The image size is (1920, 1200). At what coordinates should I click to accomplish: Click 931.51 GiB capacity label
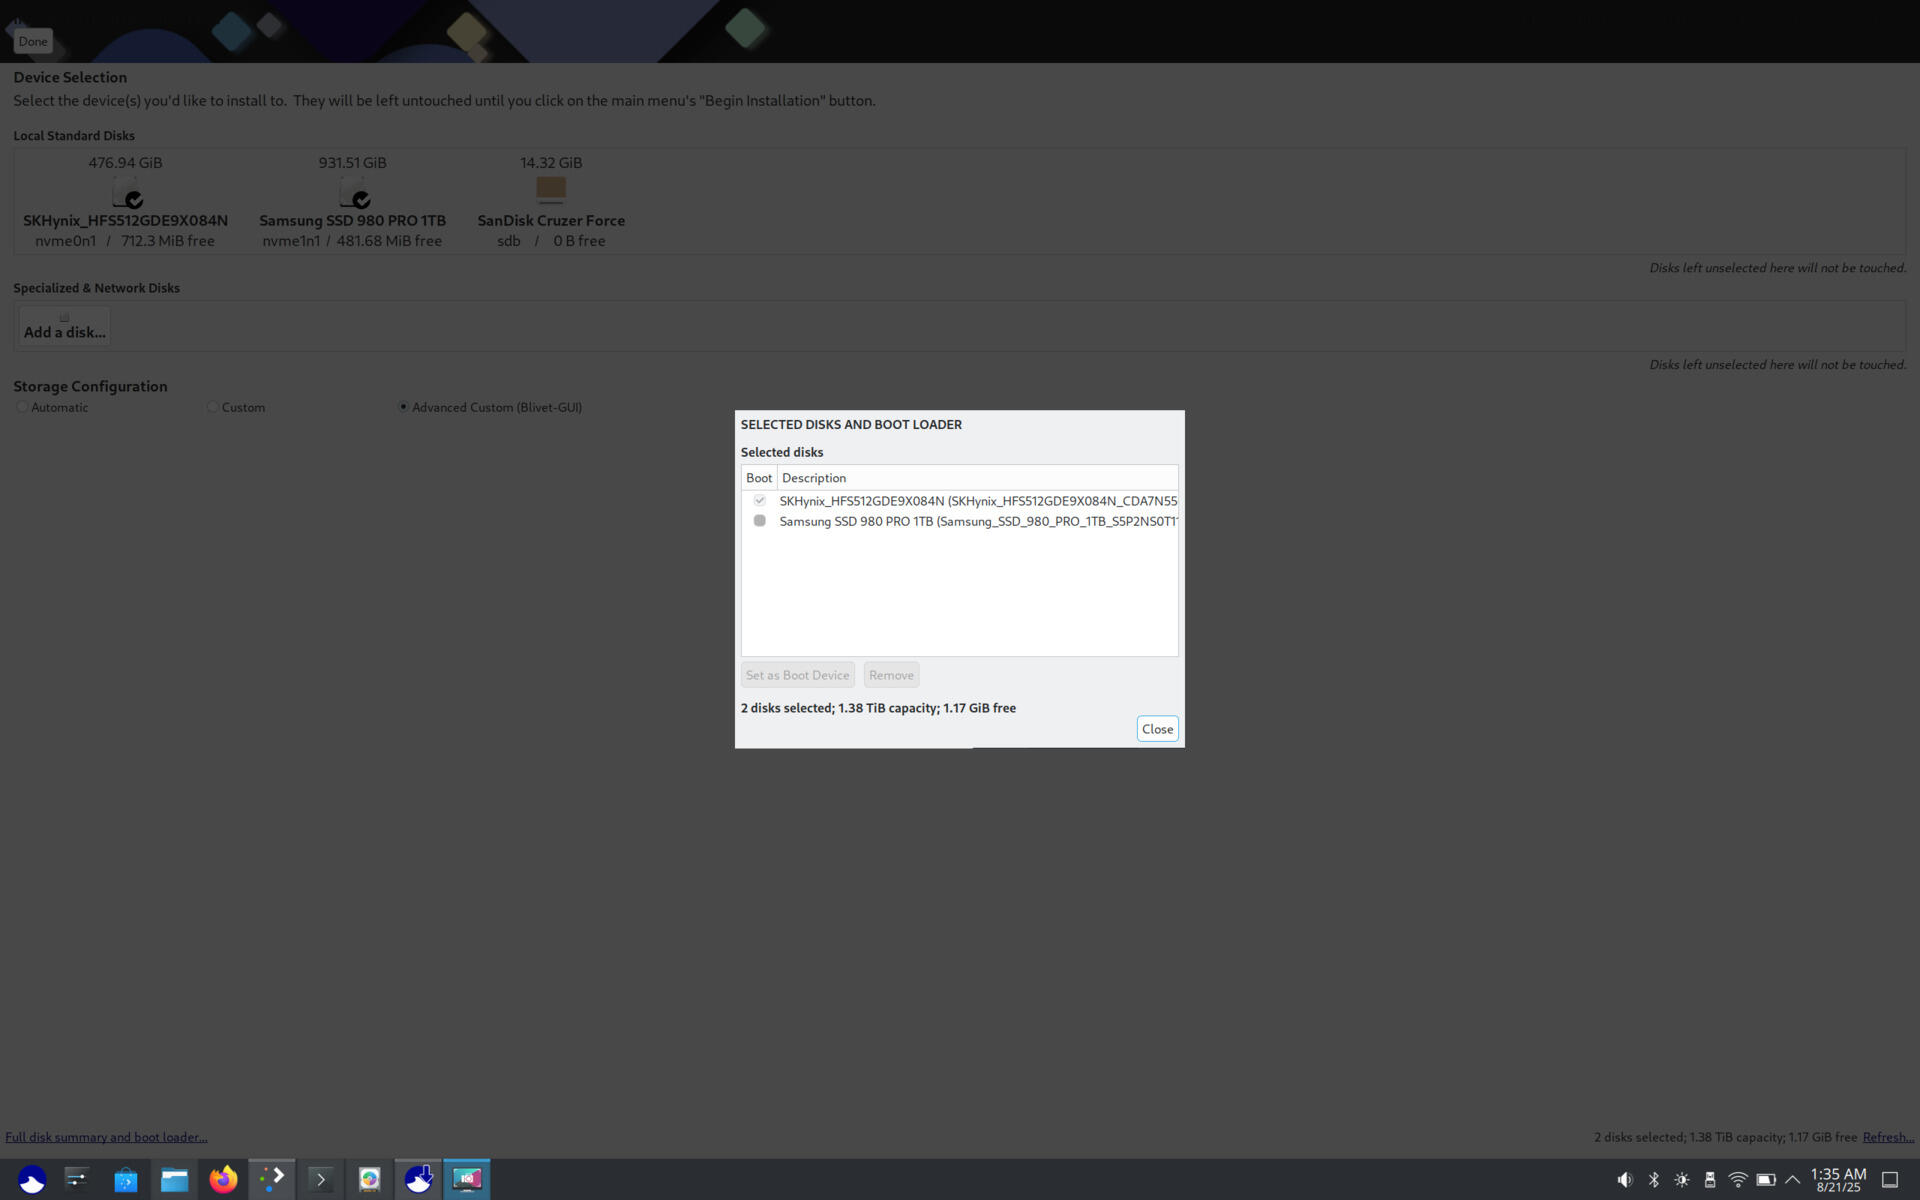coord(352,163)
